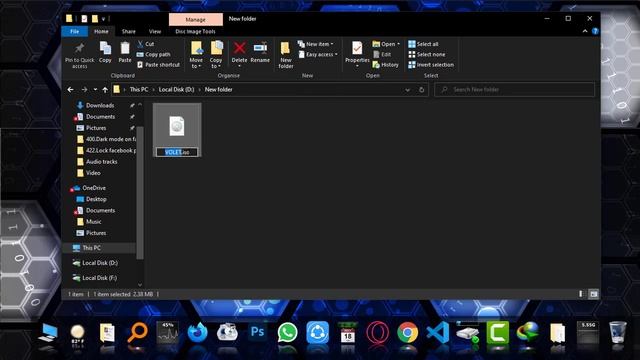Click New folder in address breadcrumb
Viewport: 640px width, 360px height.
(x=218, y=89)
